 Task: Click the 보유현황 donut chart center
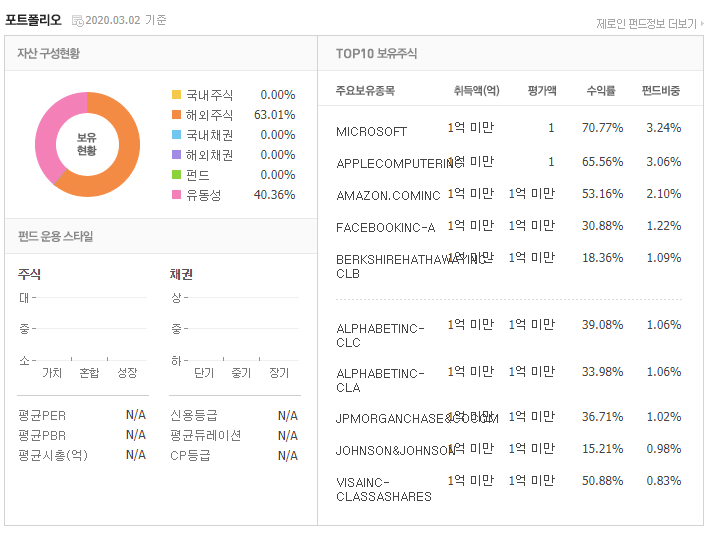pos(87,144)
